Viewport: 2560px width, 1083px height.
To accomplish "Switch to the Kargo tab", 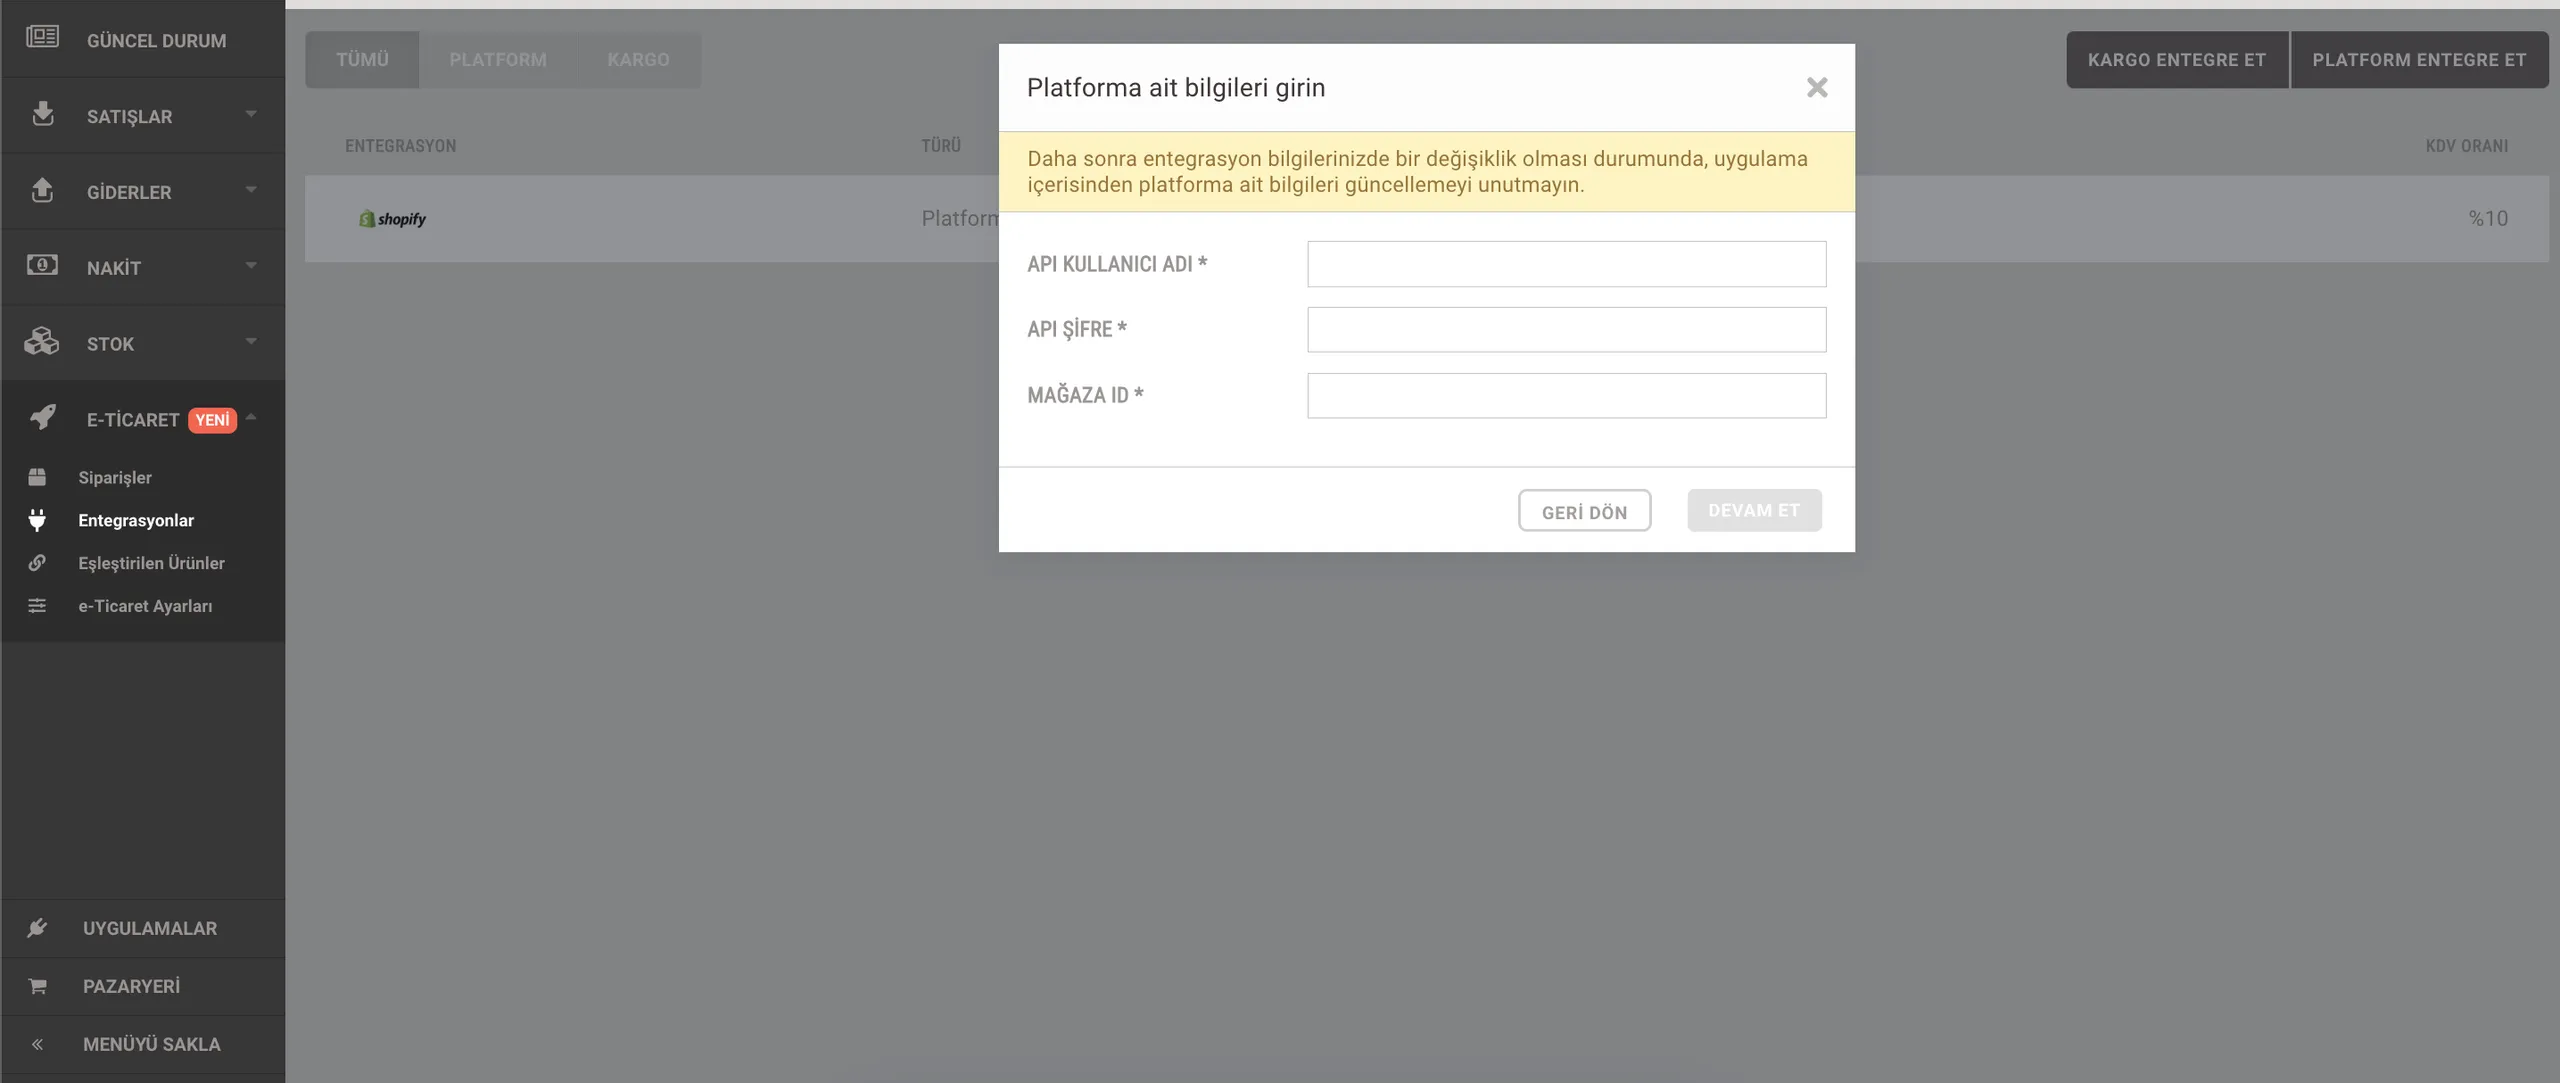I will (638, 60).
